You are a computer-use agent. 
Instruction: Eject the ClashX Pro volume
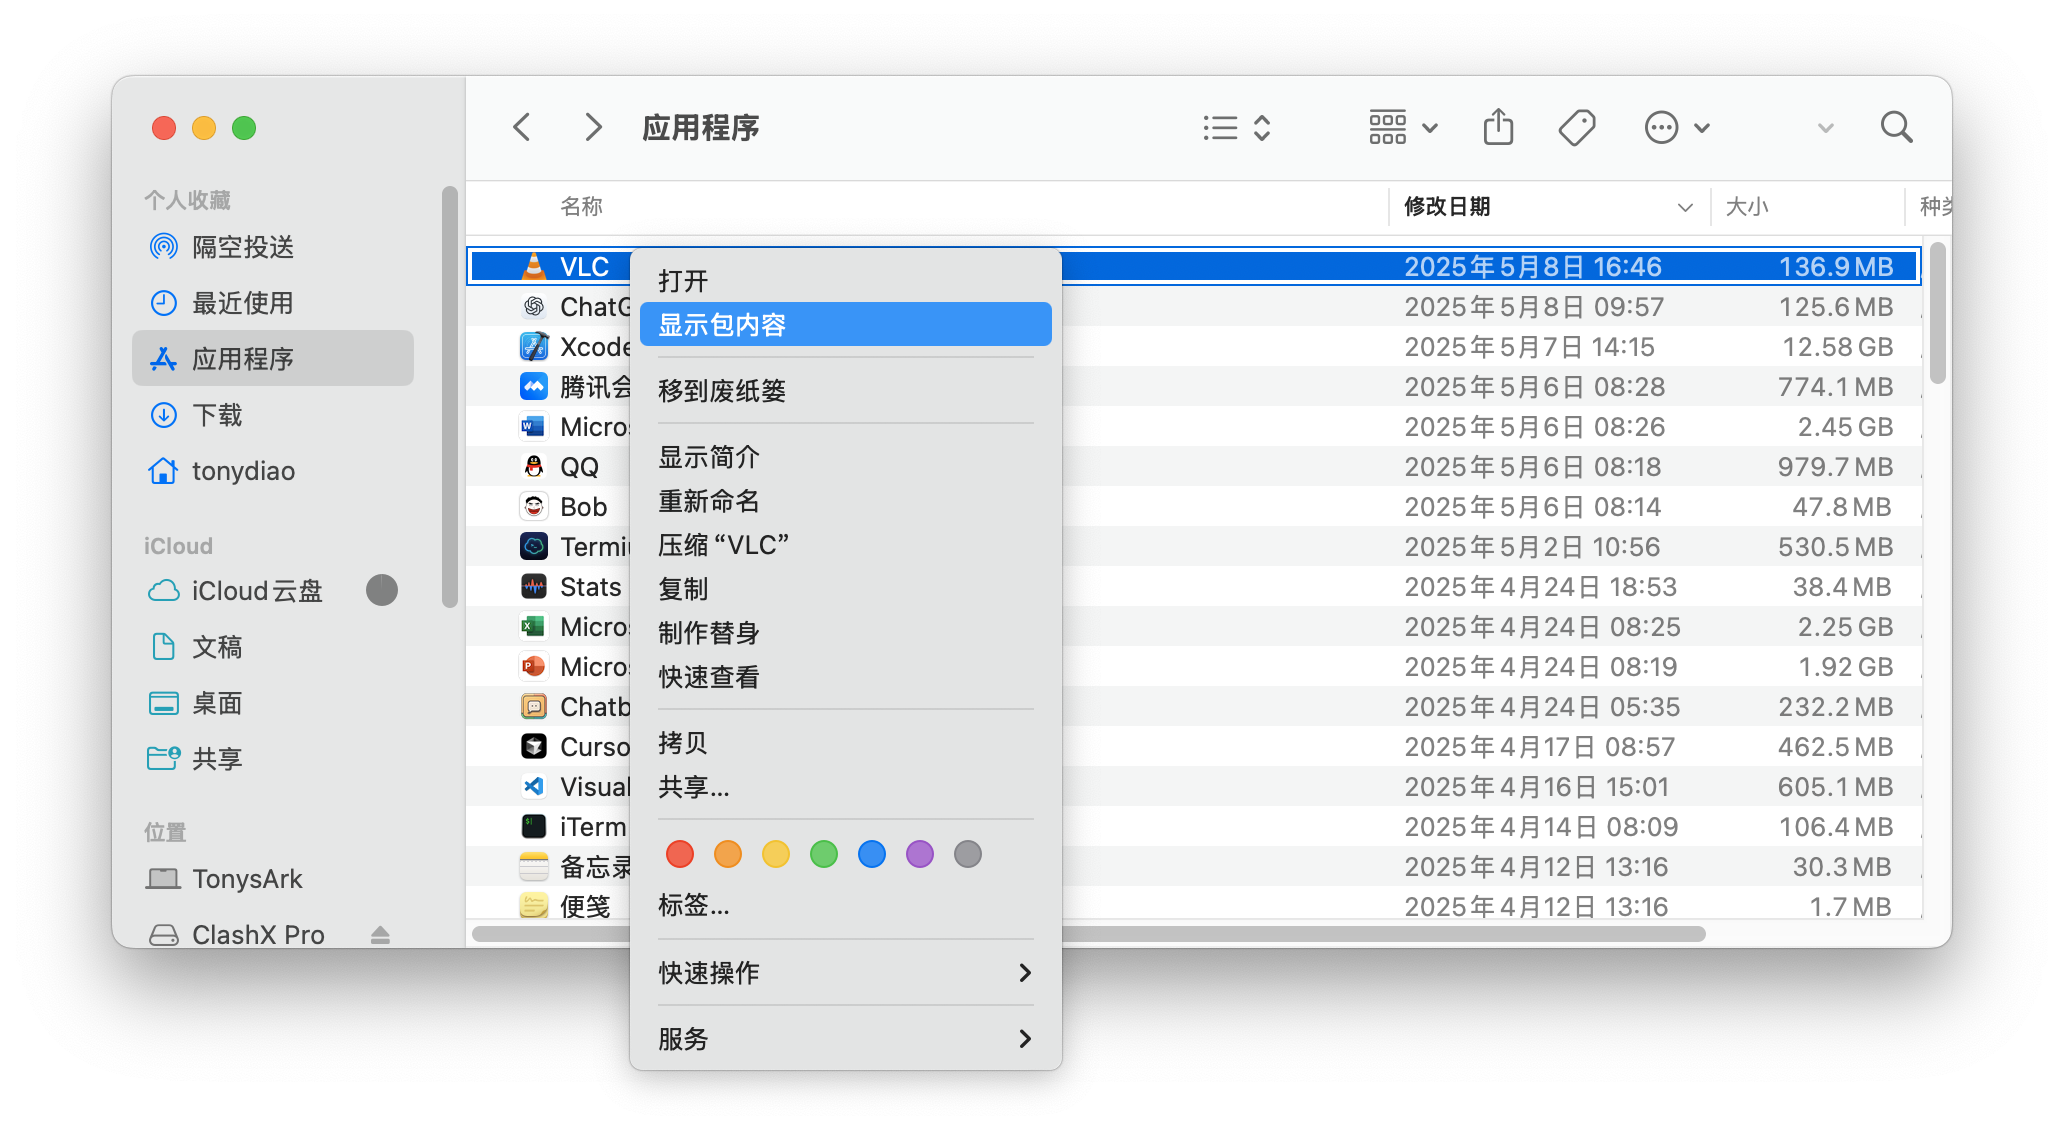pyautogui.click(x=380, y=935)
